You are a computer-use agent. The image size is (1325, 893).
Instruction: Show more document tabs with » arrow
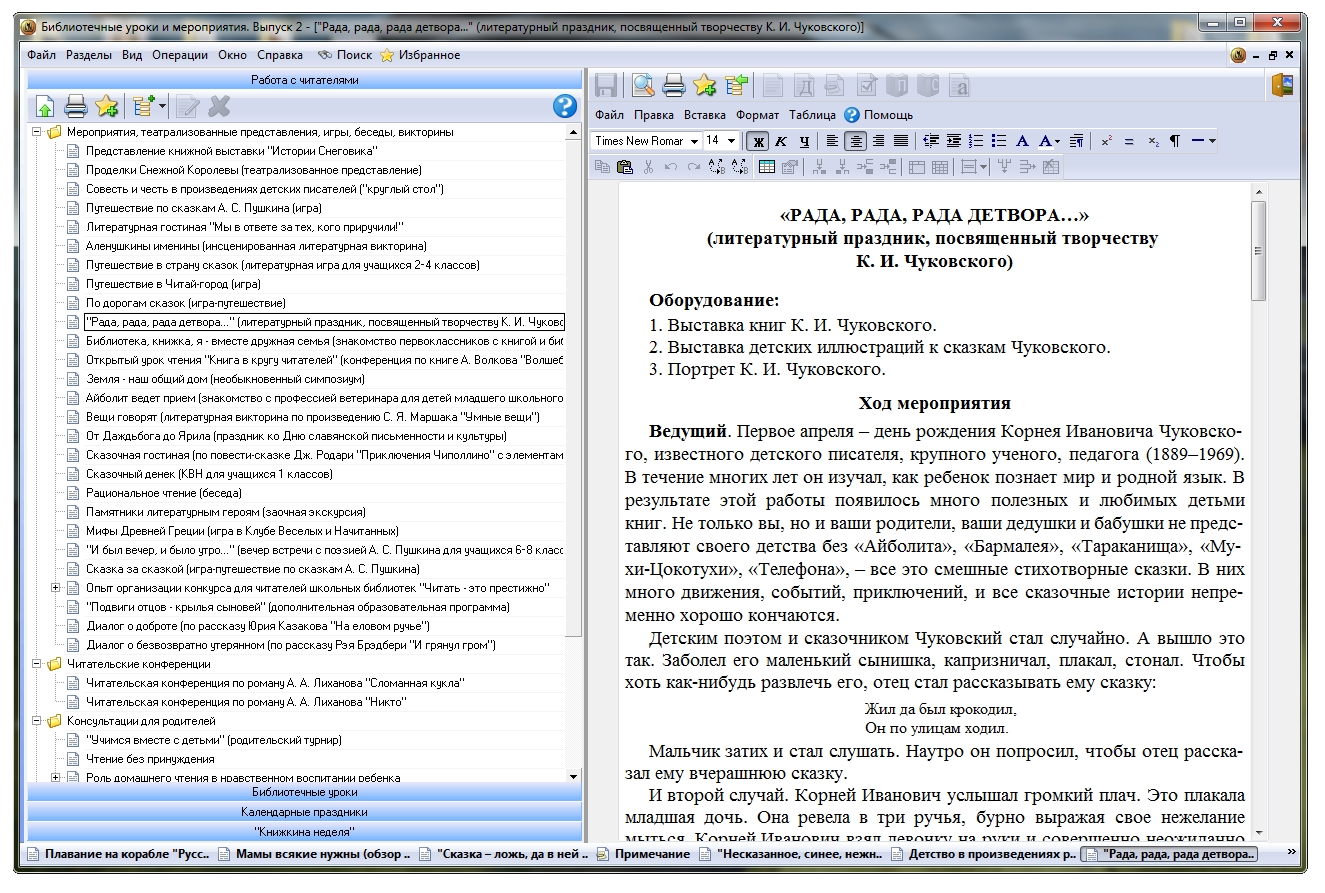click(x=1291, y=854)
